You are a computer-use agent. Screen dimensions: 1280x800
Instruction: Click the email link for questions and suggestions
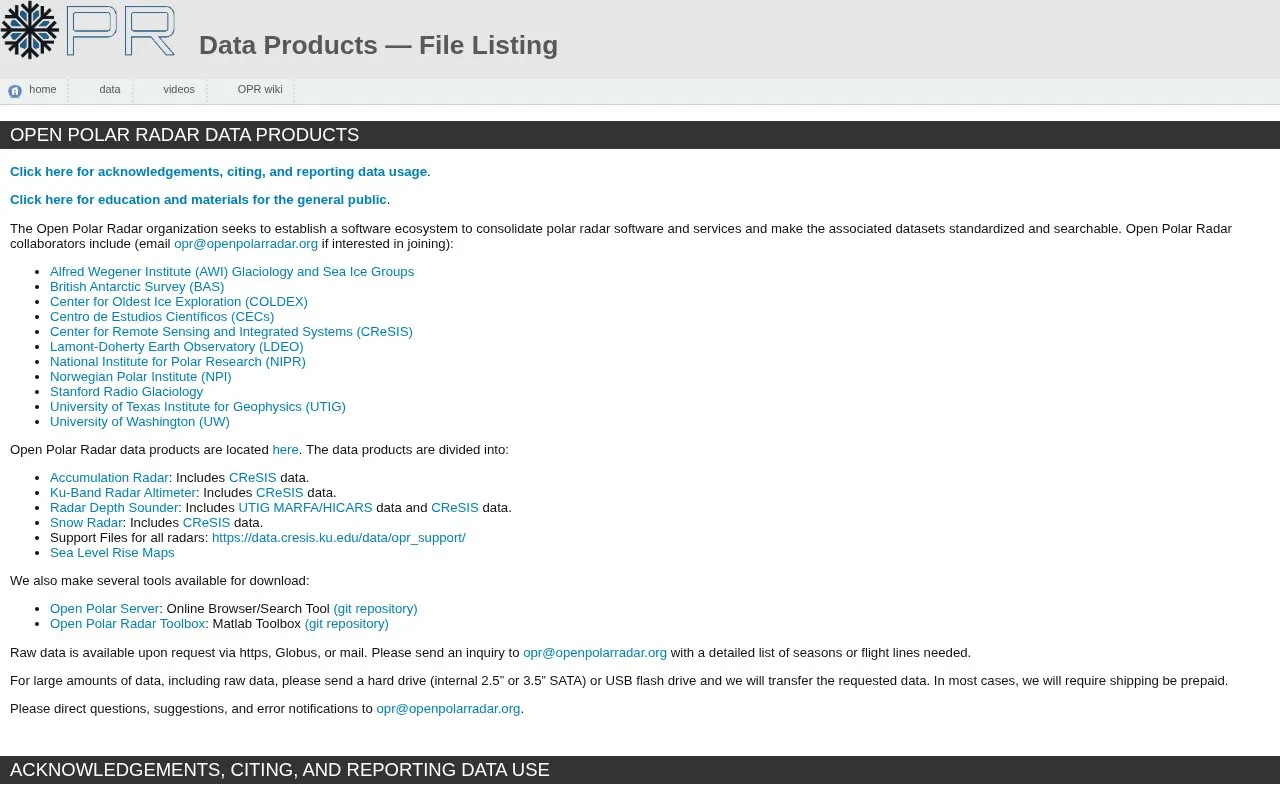[x=448, y=709]
